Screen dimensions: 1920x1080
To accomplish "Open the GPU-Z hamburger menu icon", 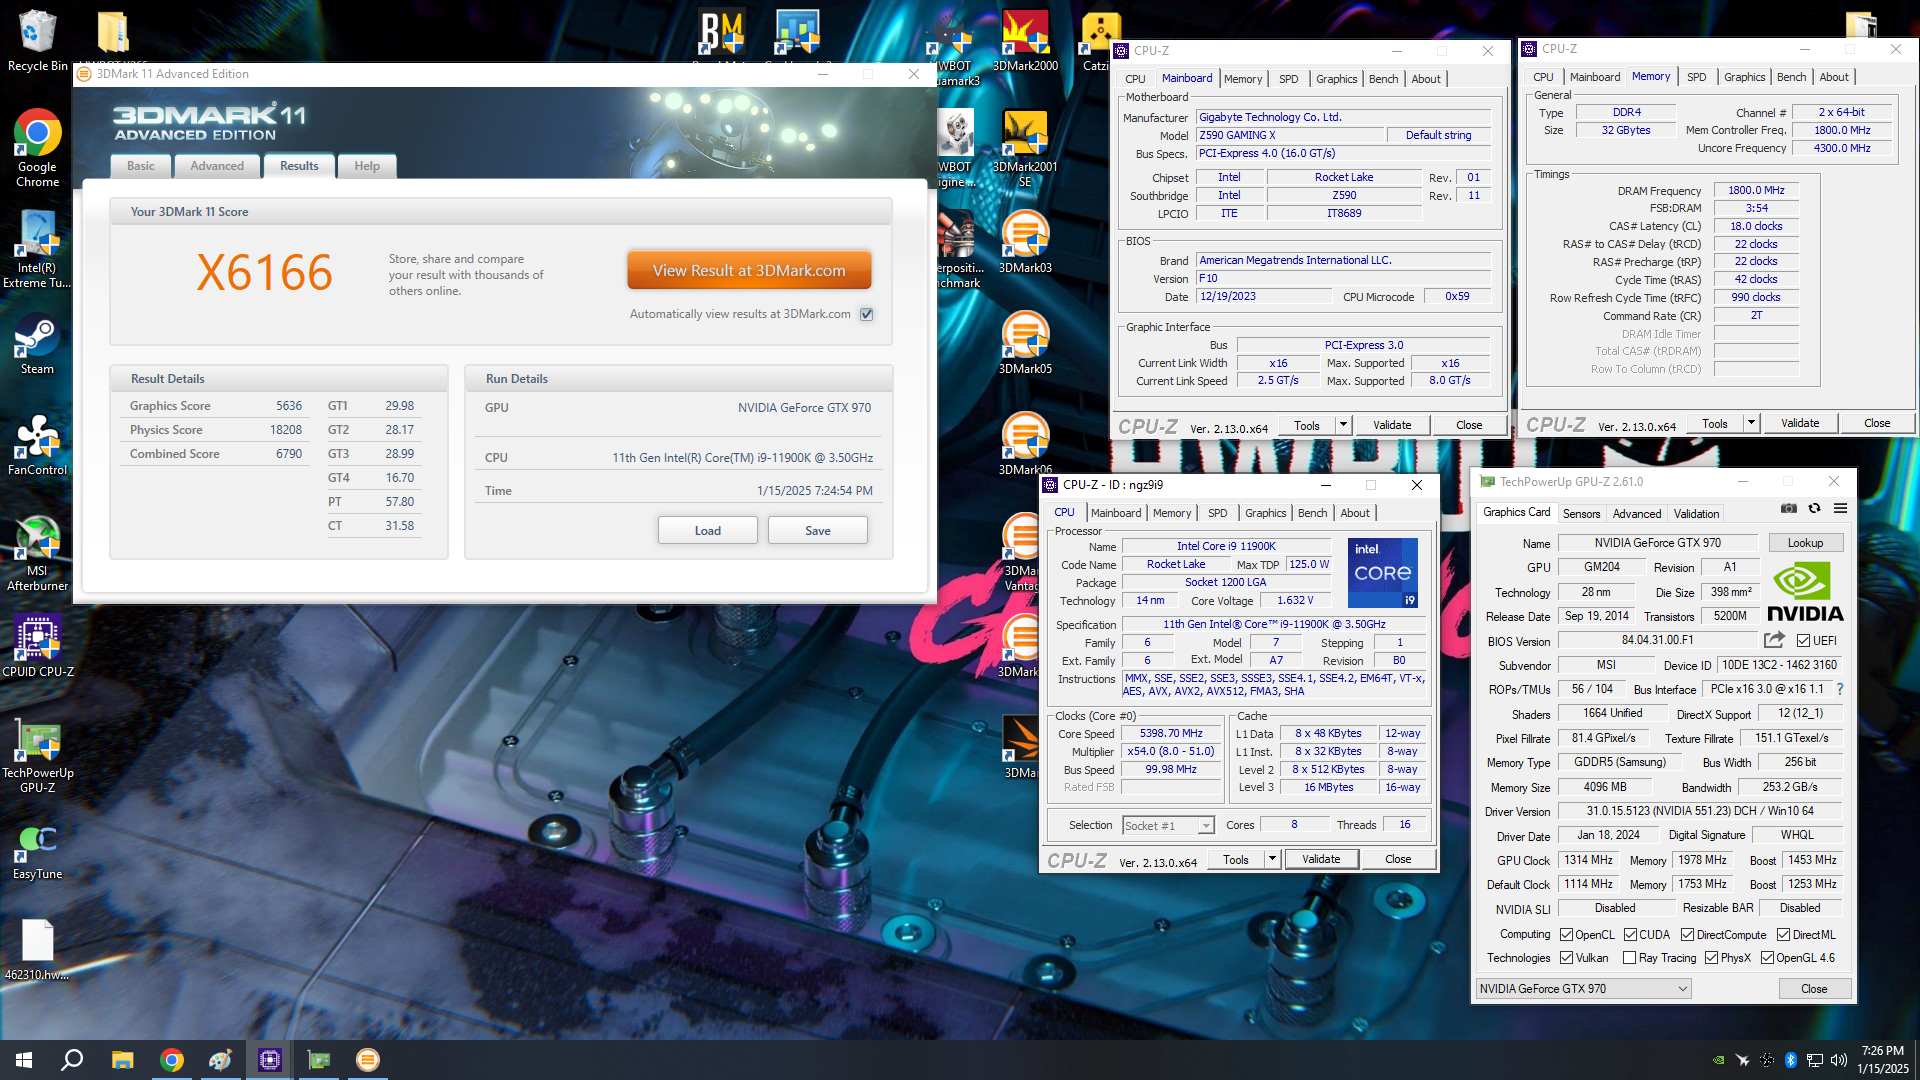I will (1840, 509).
